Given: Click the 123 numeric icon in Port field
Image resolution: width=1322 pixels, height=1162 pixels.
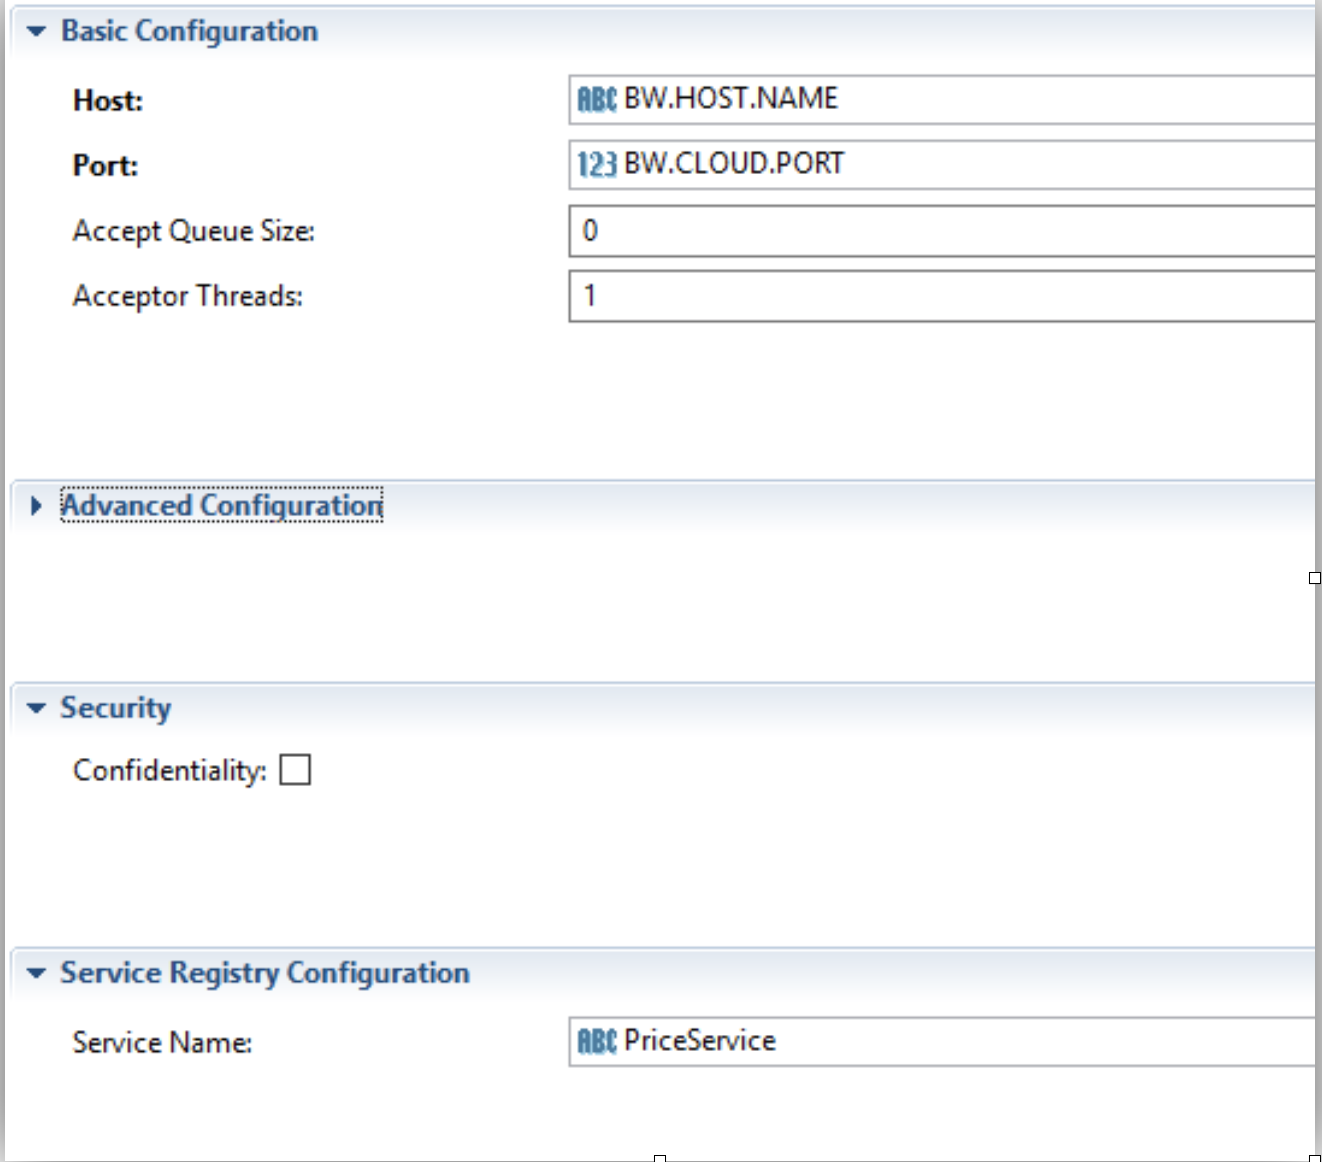Looking at the screenshot, I should [x=596, y=164].
